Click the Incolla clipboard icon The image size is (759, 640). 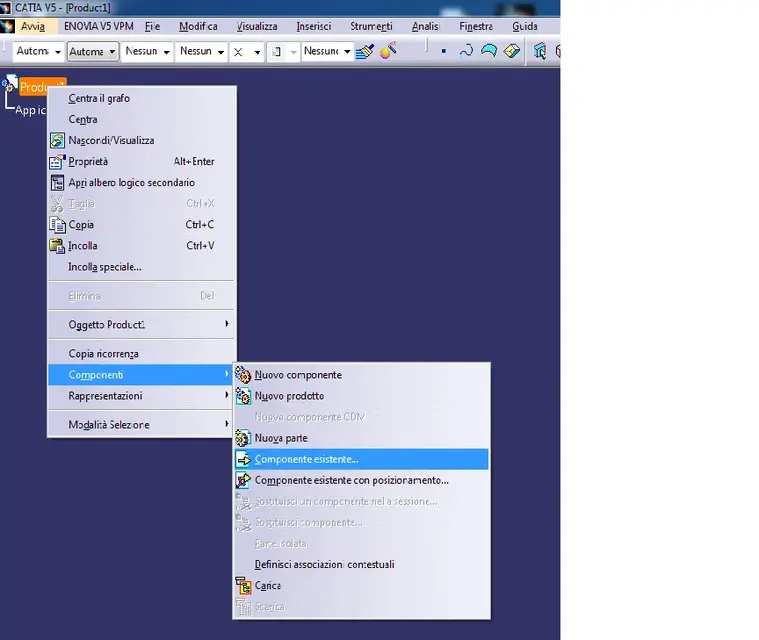57,246
